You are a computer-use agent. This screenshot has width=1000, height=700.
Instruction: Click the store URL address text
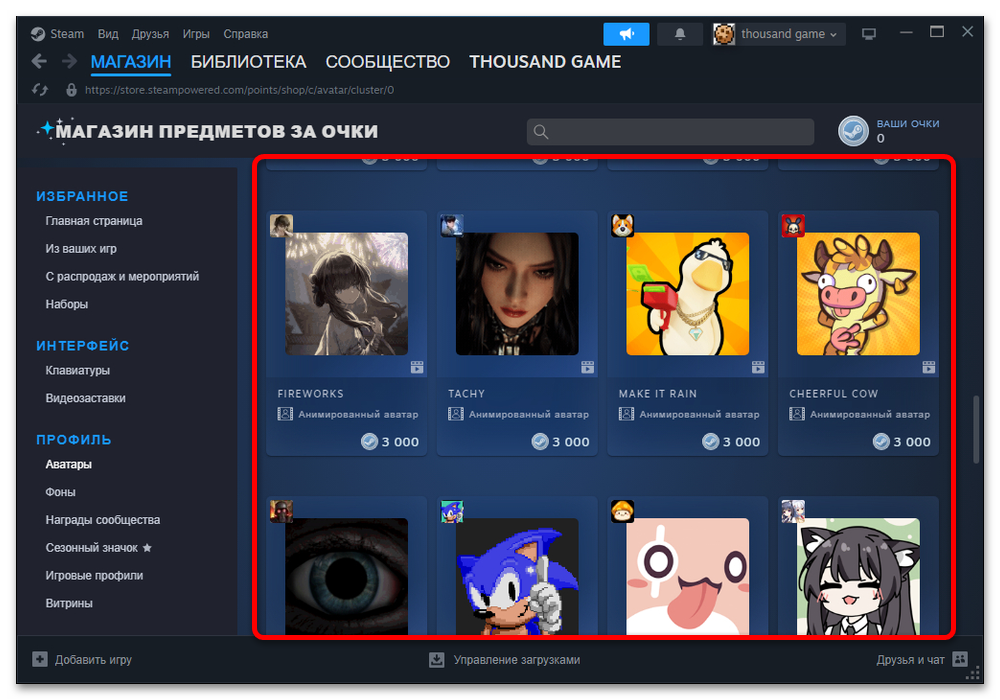click(239, 90)
